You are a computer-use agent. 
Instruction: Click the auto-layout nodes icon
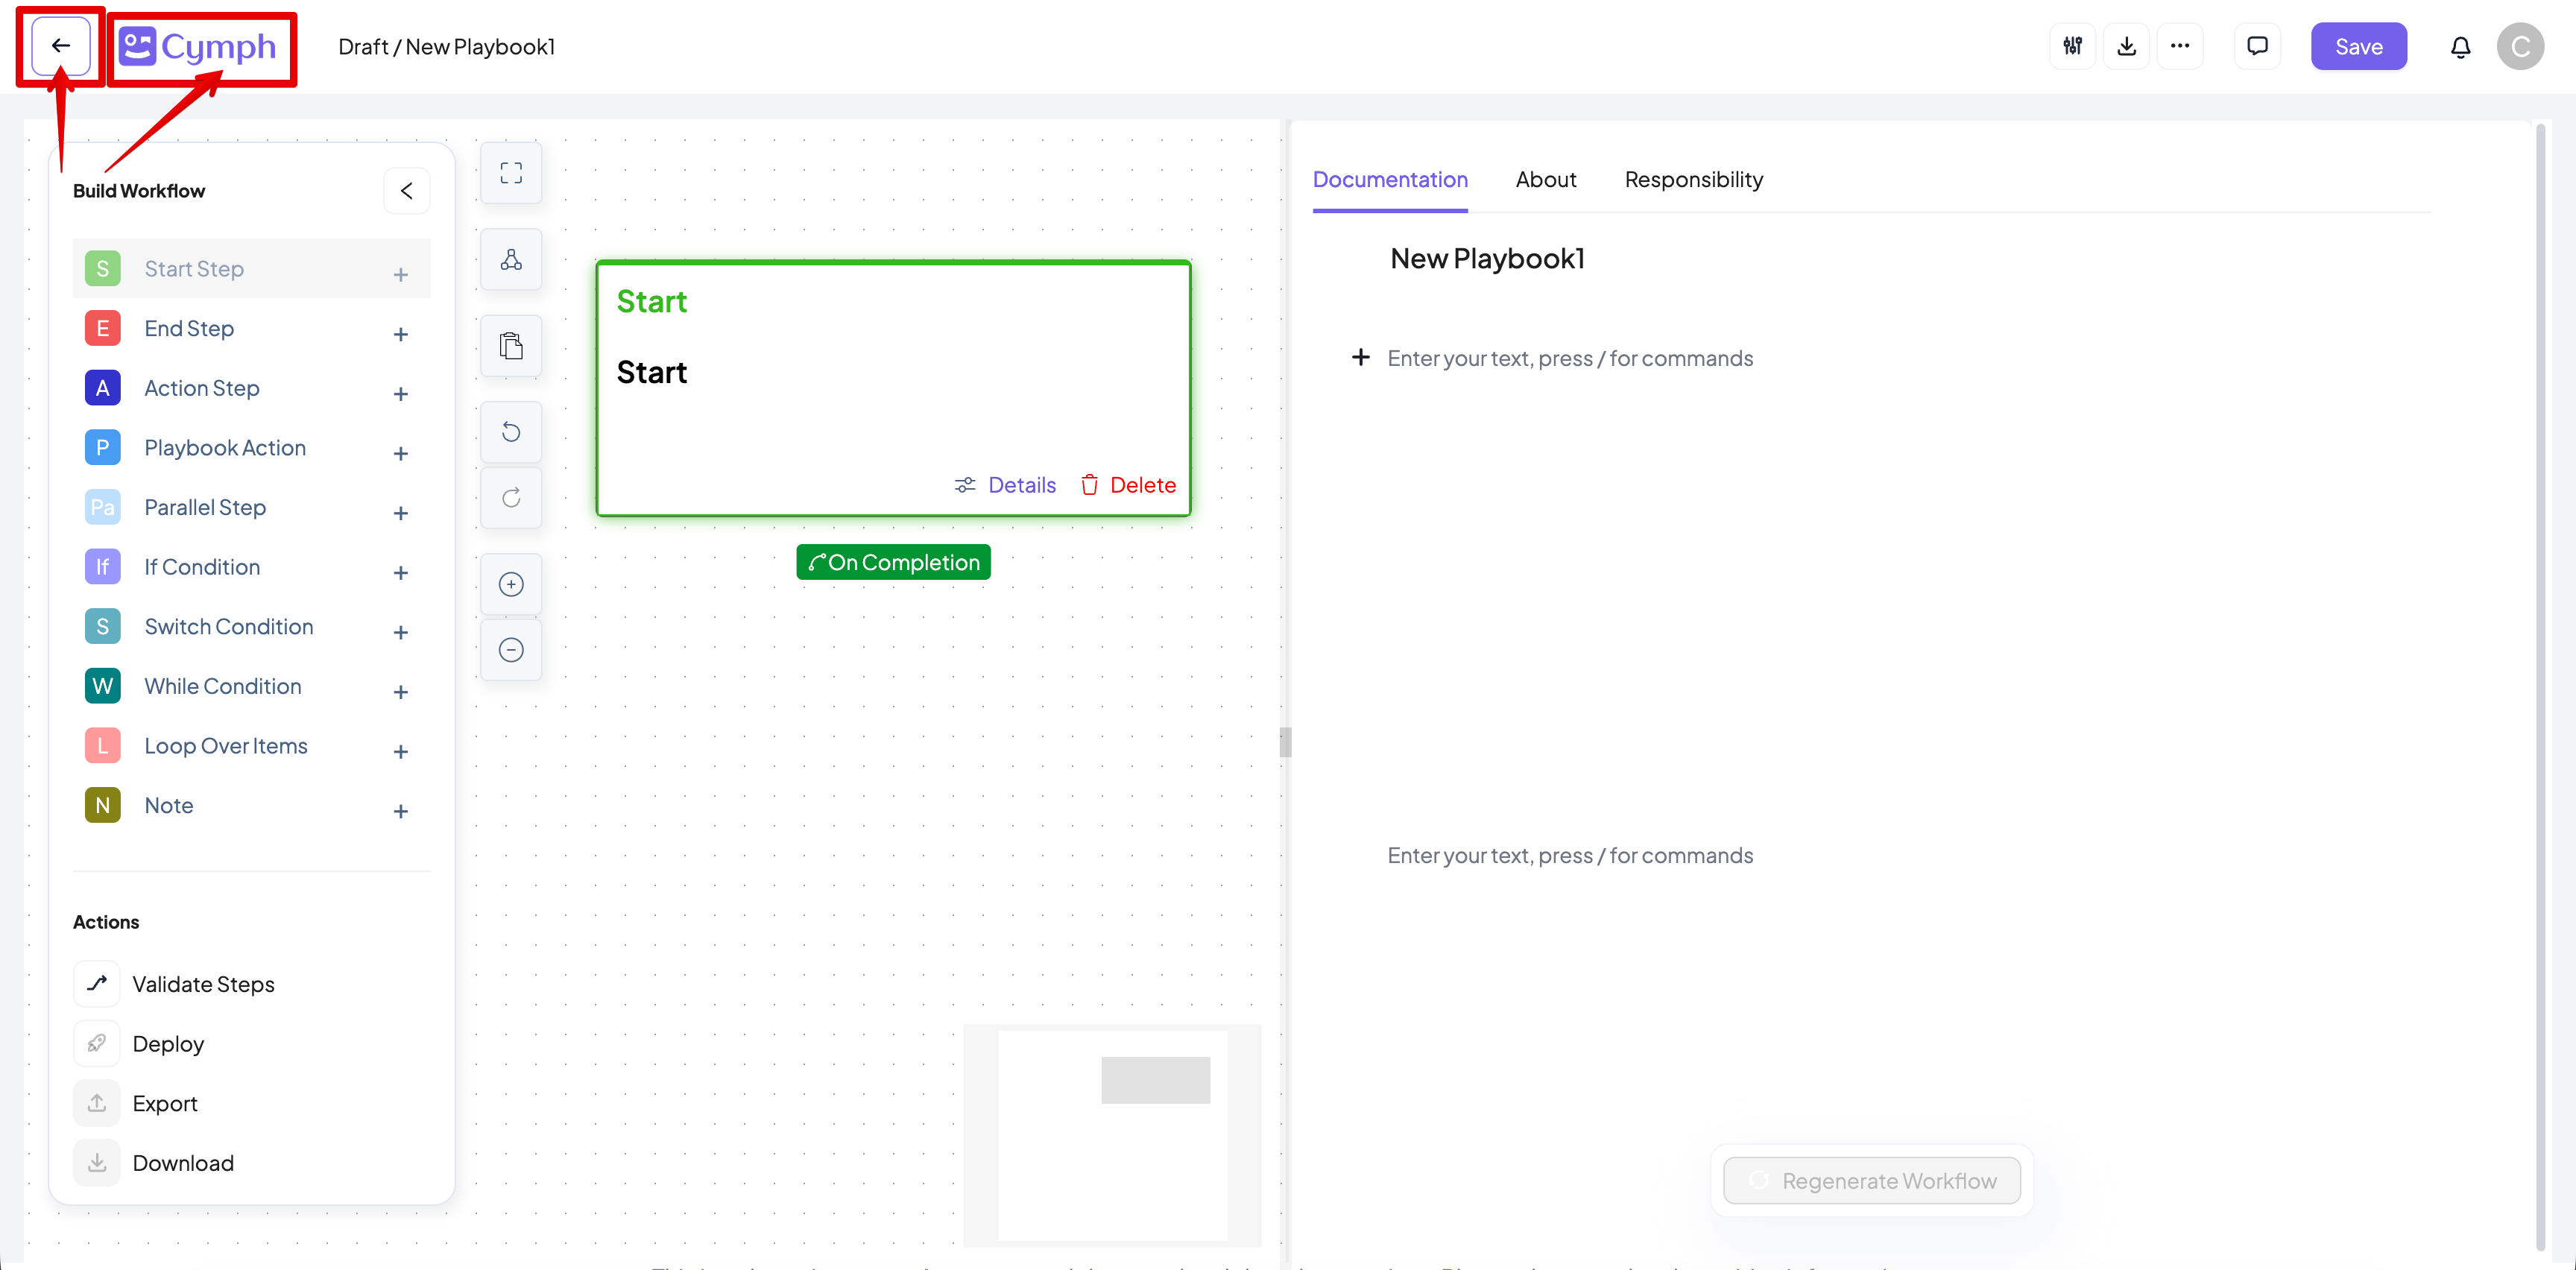click(x=511, y=260)
